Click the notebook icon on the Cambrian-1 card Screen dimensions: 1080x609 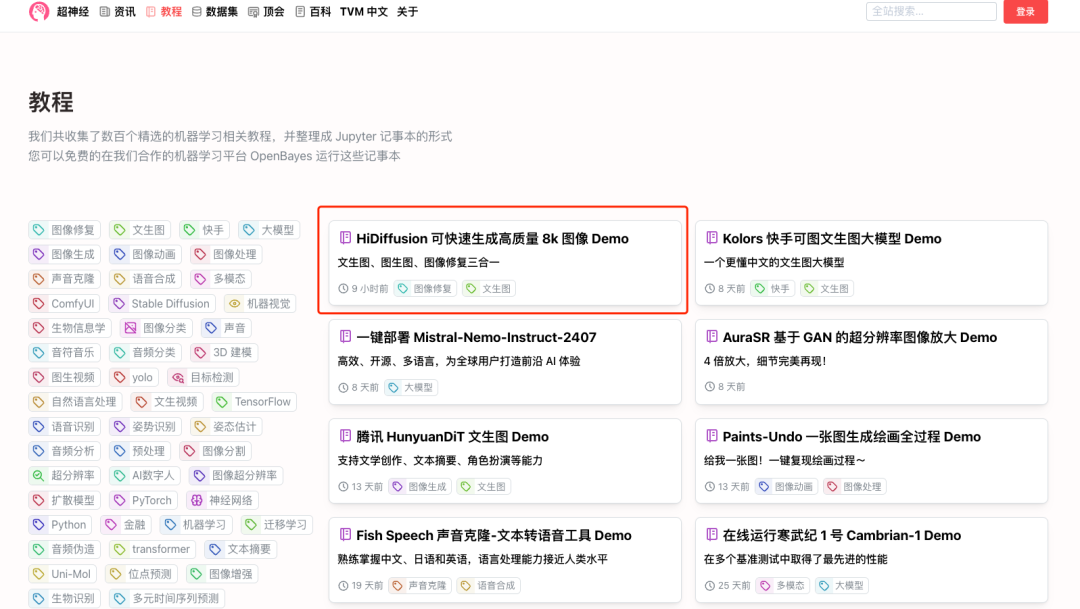click(x=712, y=535)
